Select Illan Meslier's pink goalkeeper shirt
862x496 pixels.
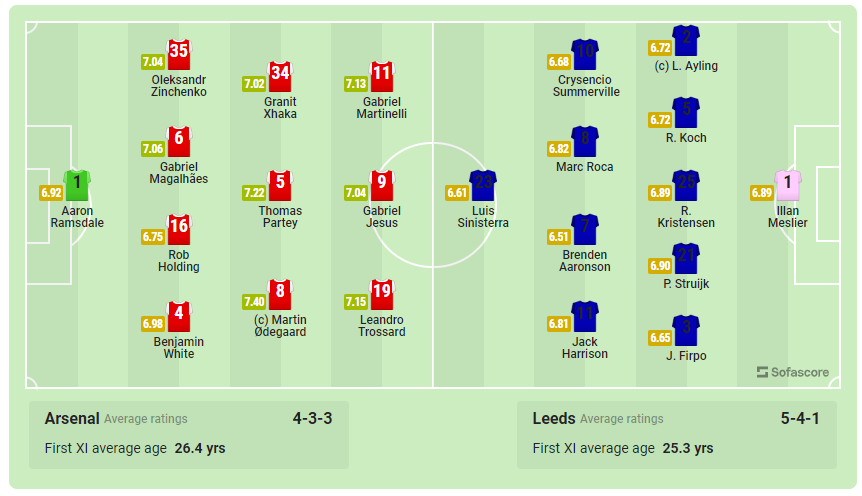(x=788, y=186)
